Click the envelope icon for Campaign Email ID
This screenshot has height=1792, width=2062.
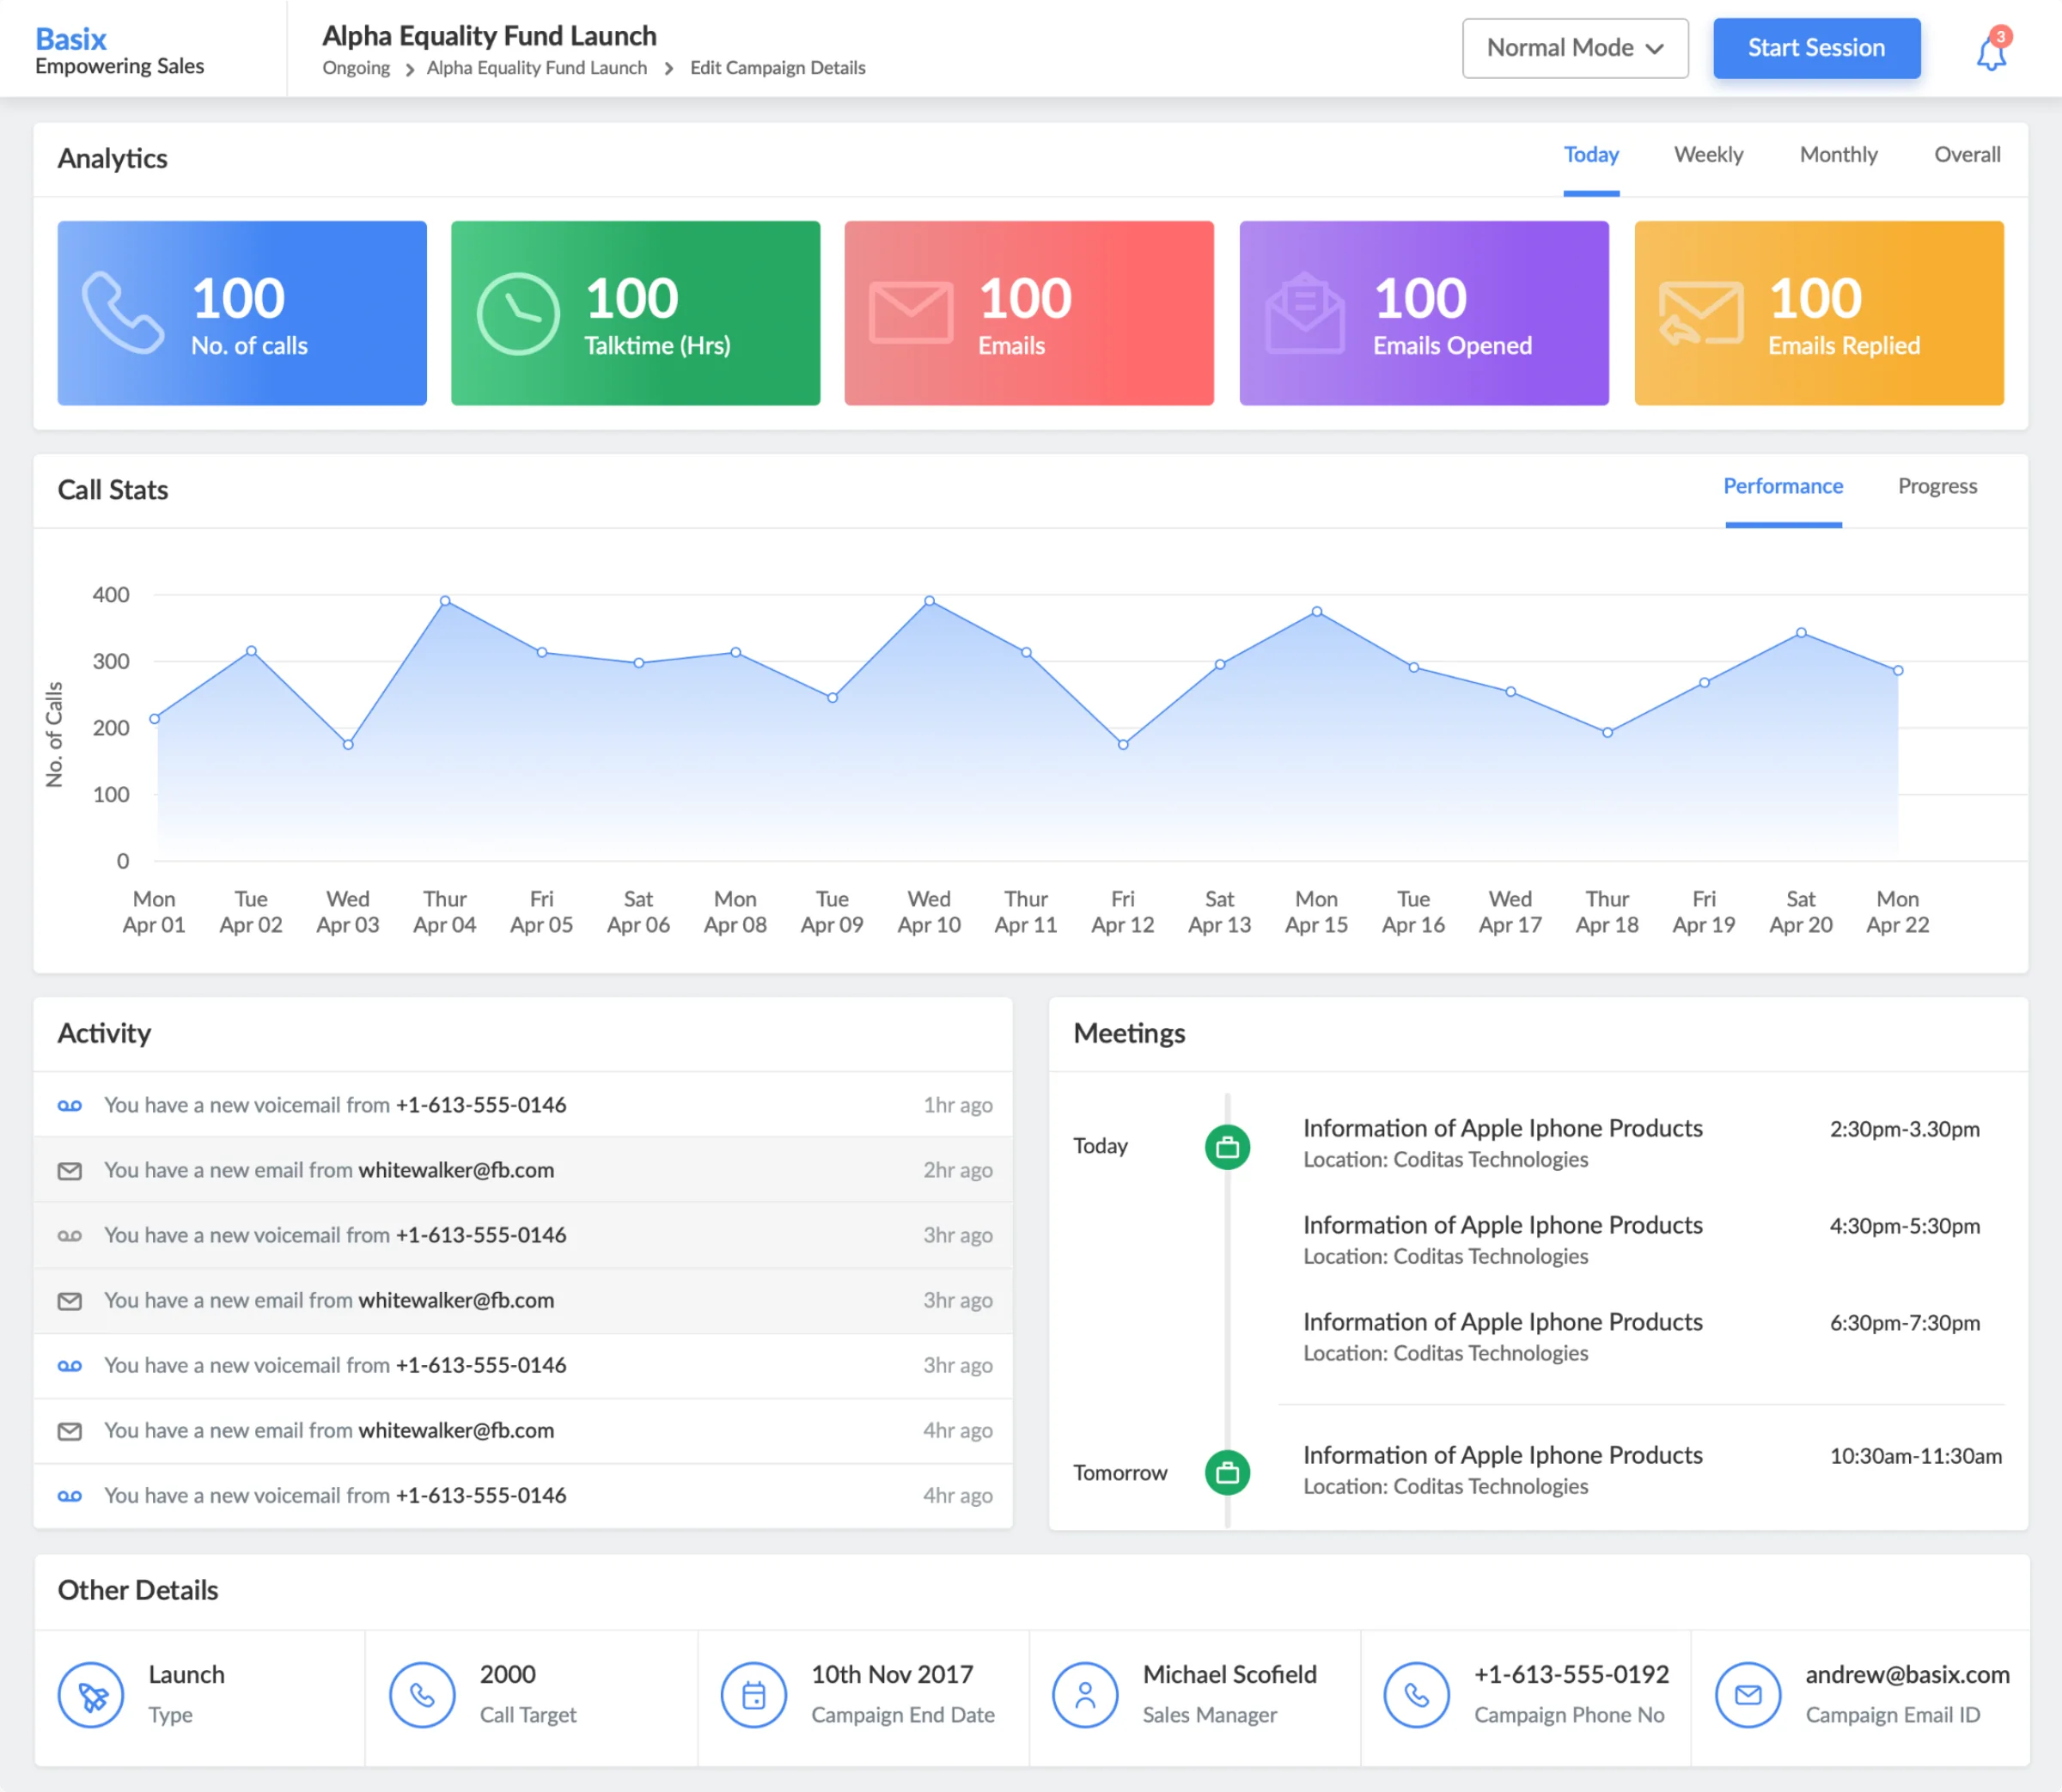1747,1694
